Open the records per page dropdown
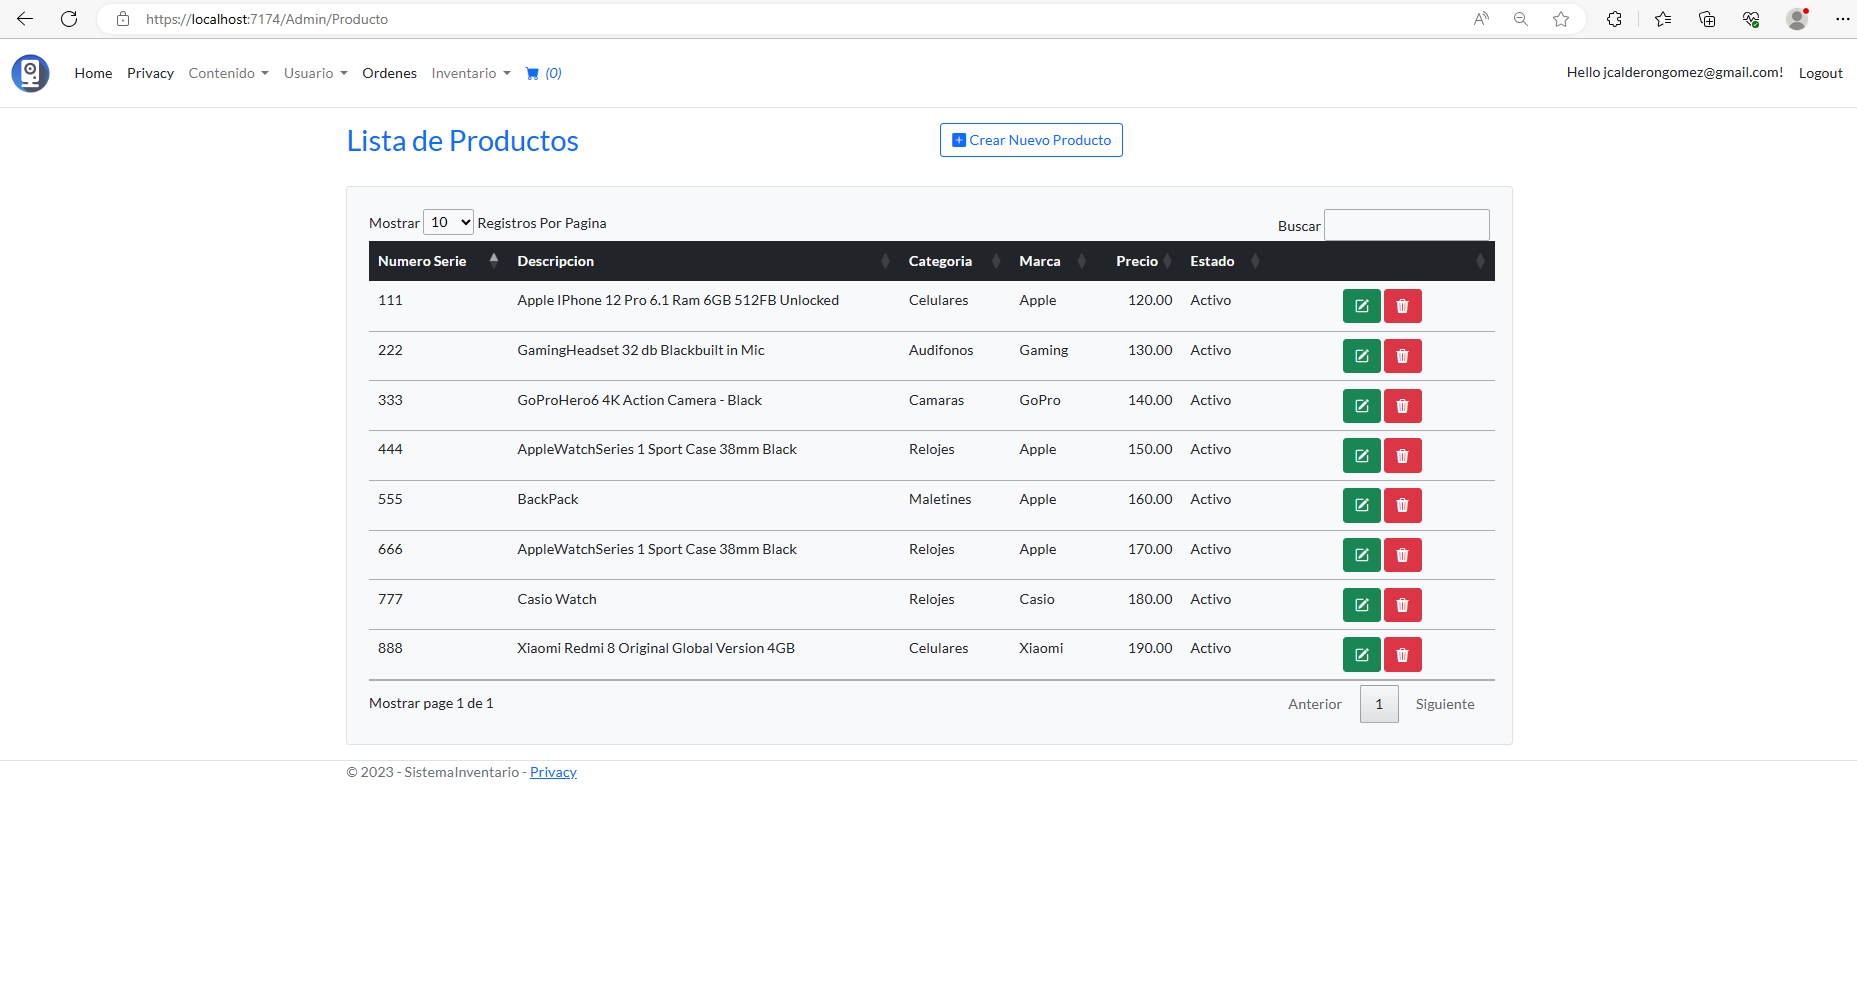Viewport: 1857px width, 1006px height. [448, 222]
